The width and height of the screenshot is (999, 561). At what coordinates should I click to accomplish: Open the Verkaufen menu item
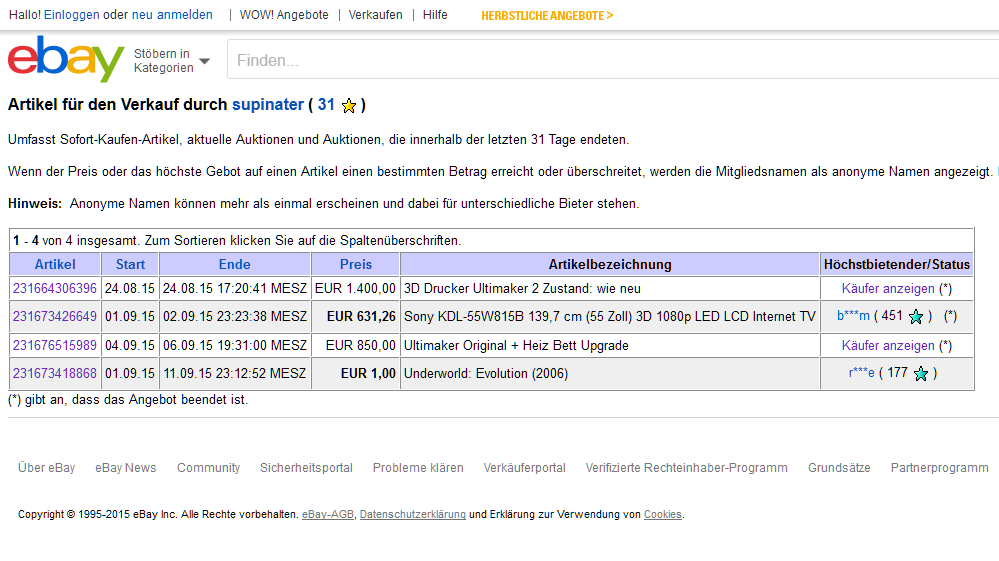tap(376, 15)
